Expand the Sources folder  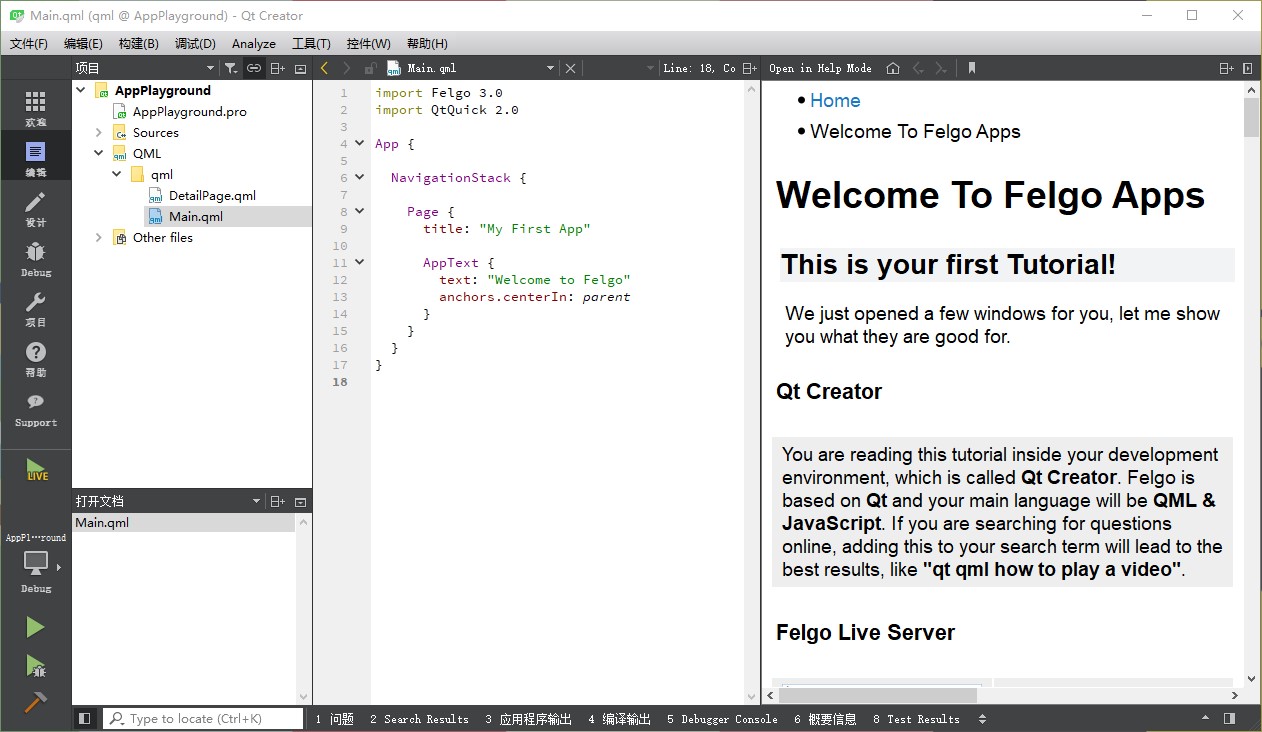click(99, 132)
